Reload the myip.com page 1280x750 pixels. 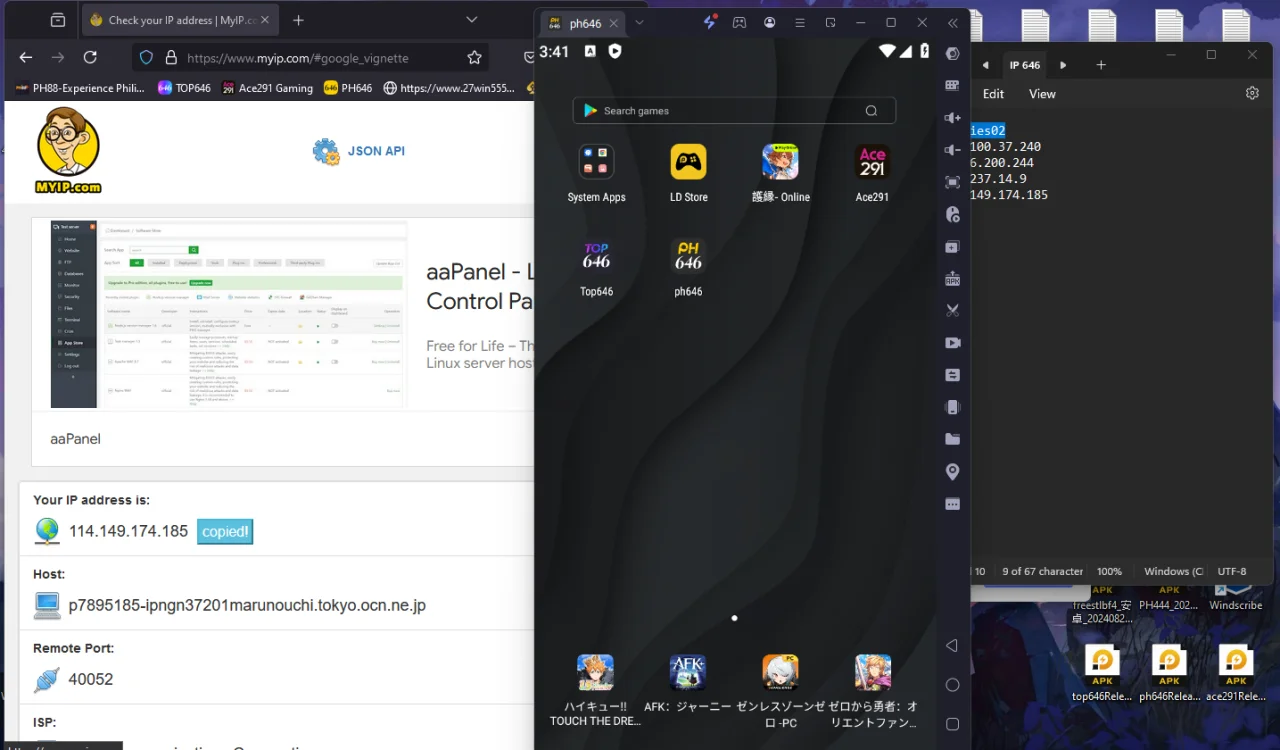[x=90, y=58]
